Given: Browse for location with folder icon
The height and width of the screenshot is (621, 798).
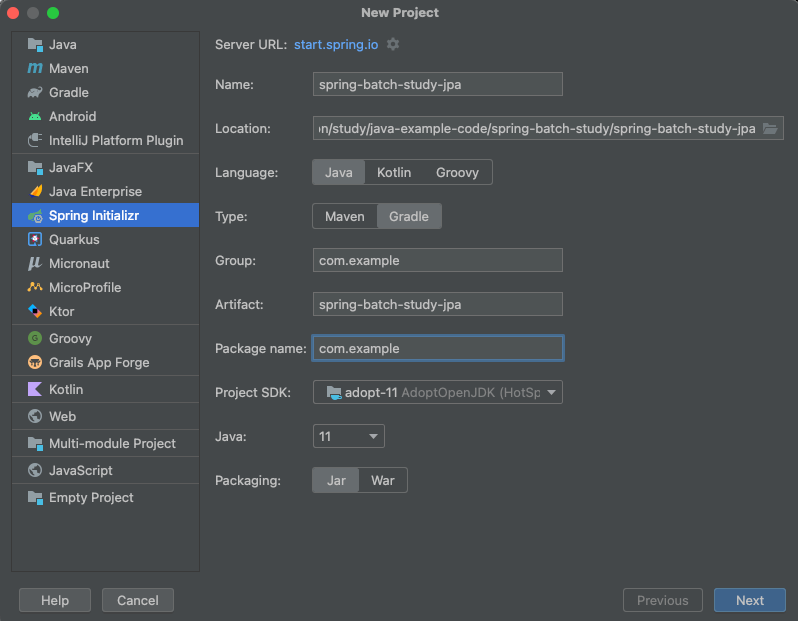Looking at the screenshot, I should 770,128.
